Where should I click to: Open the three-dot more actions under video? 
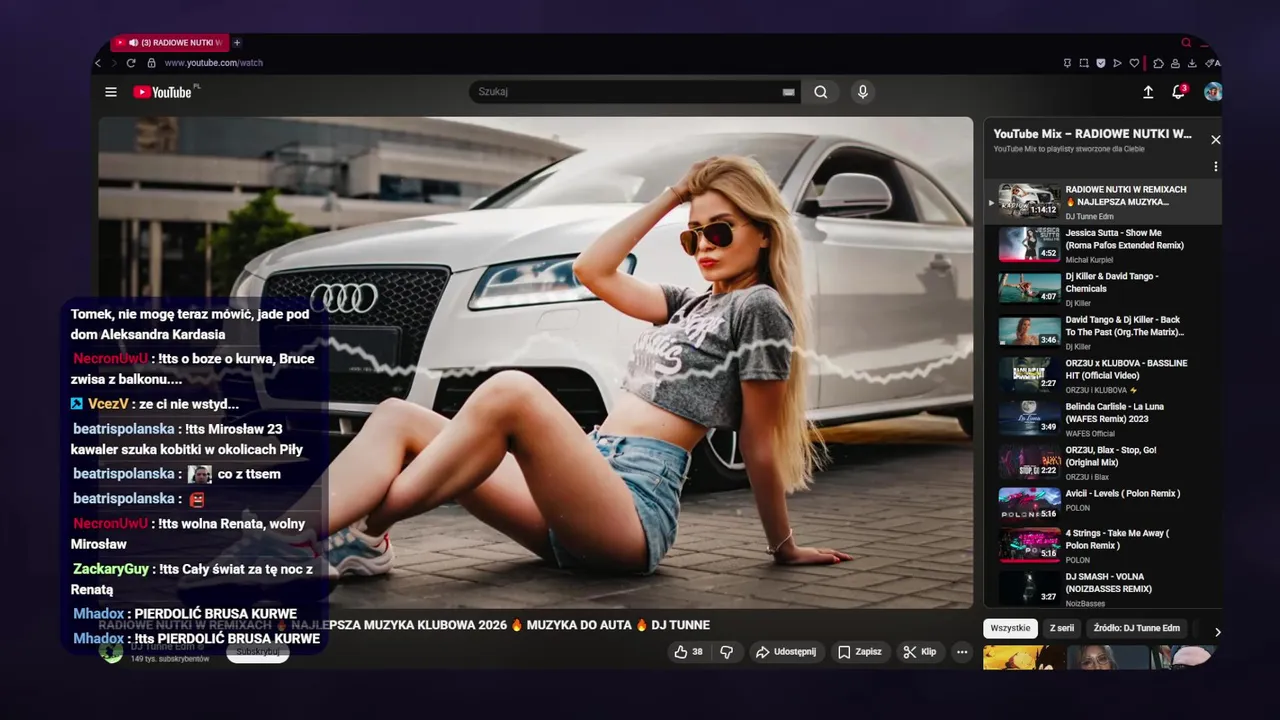[962, 652]
